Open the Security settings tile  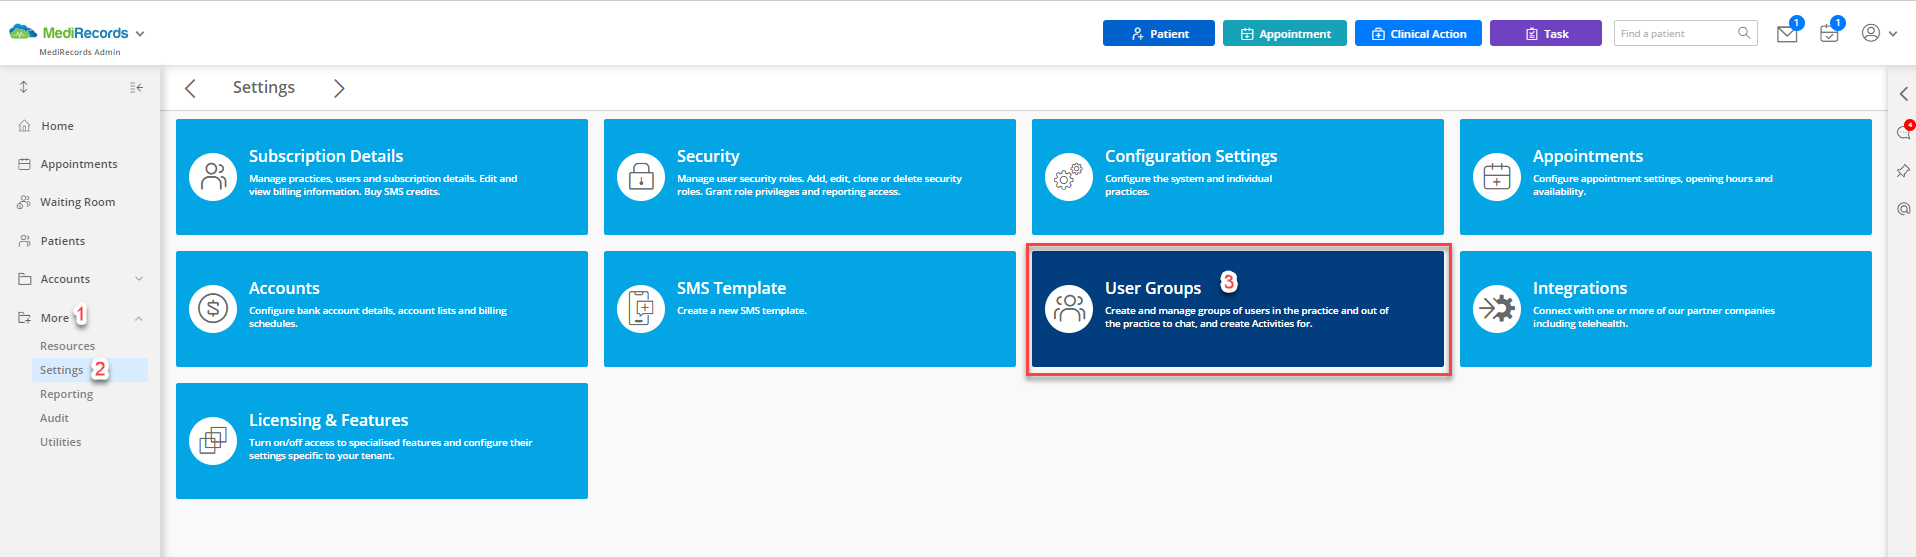[x=810, y=177]
